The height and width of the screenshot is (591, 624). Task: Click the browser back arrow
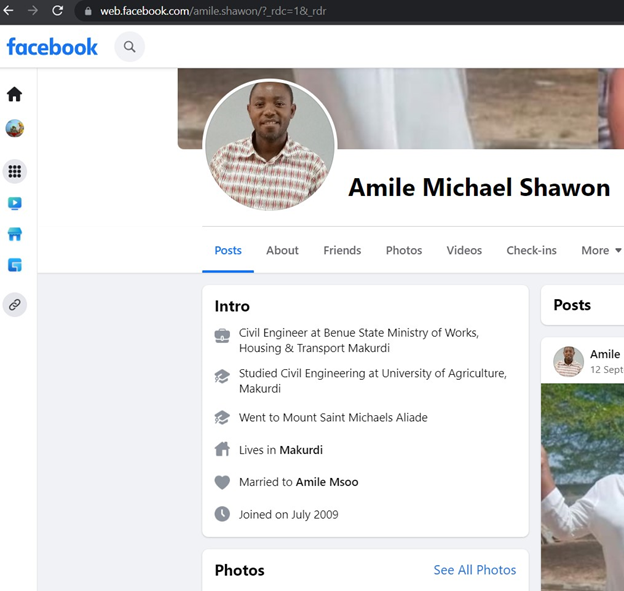tap(8, 11)
